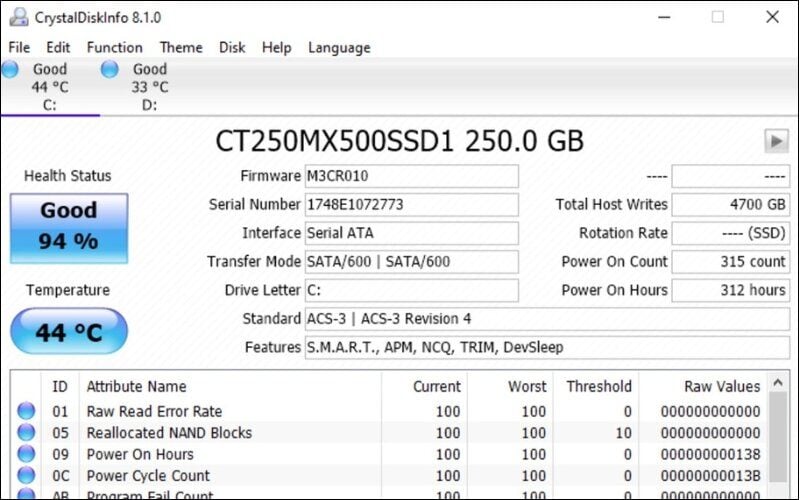
Task: Select the D: drive status orb
Action: [110, 69]
